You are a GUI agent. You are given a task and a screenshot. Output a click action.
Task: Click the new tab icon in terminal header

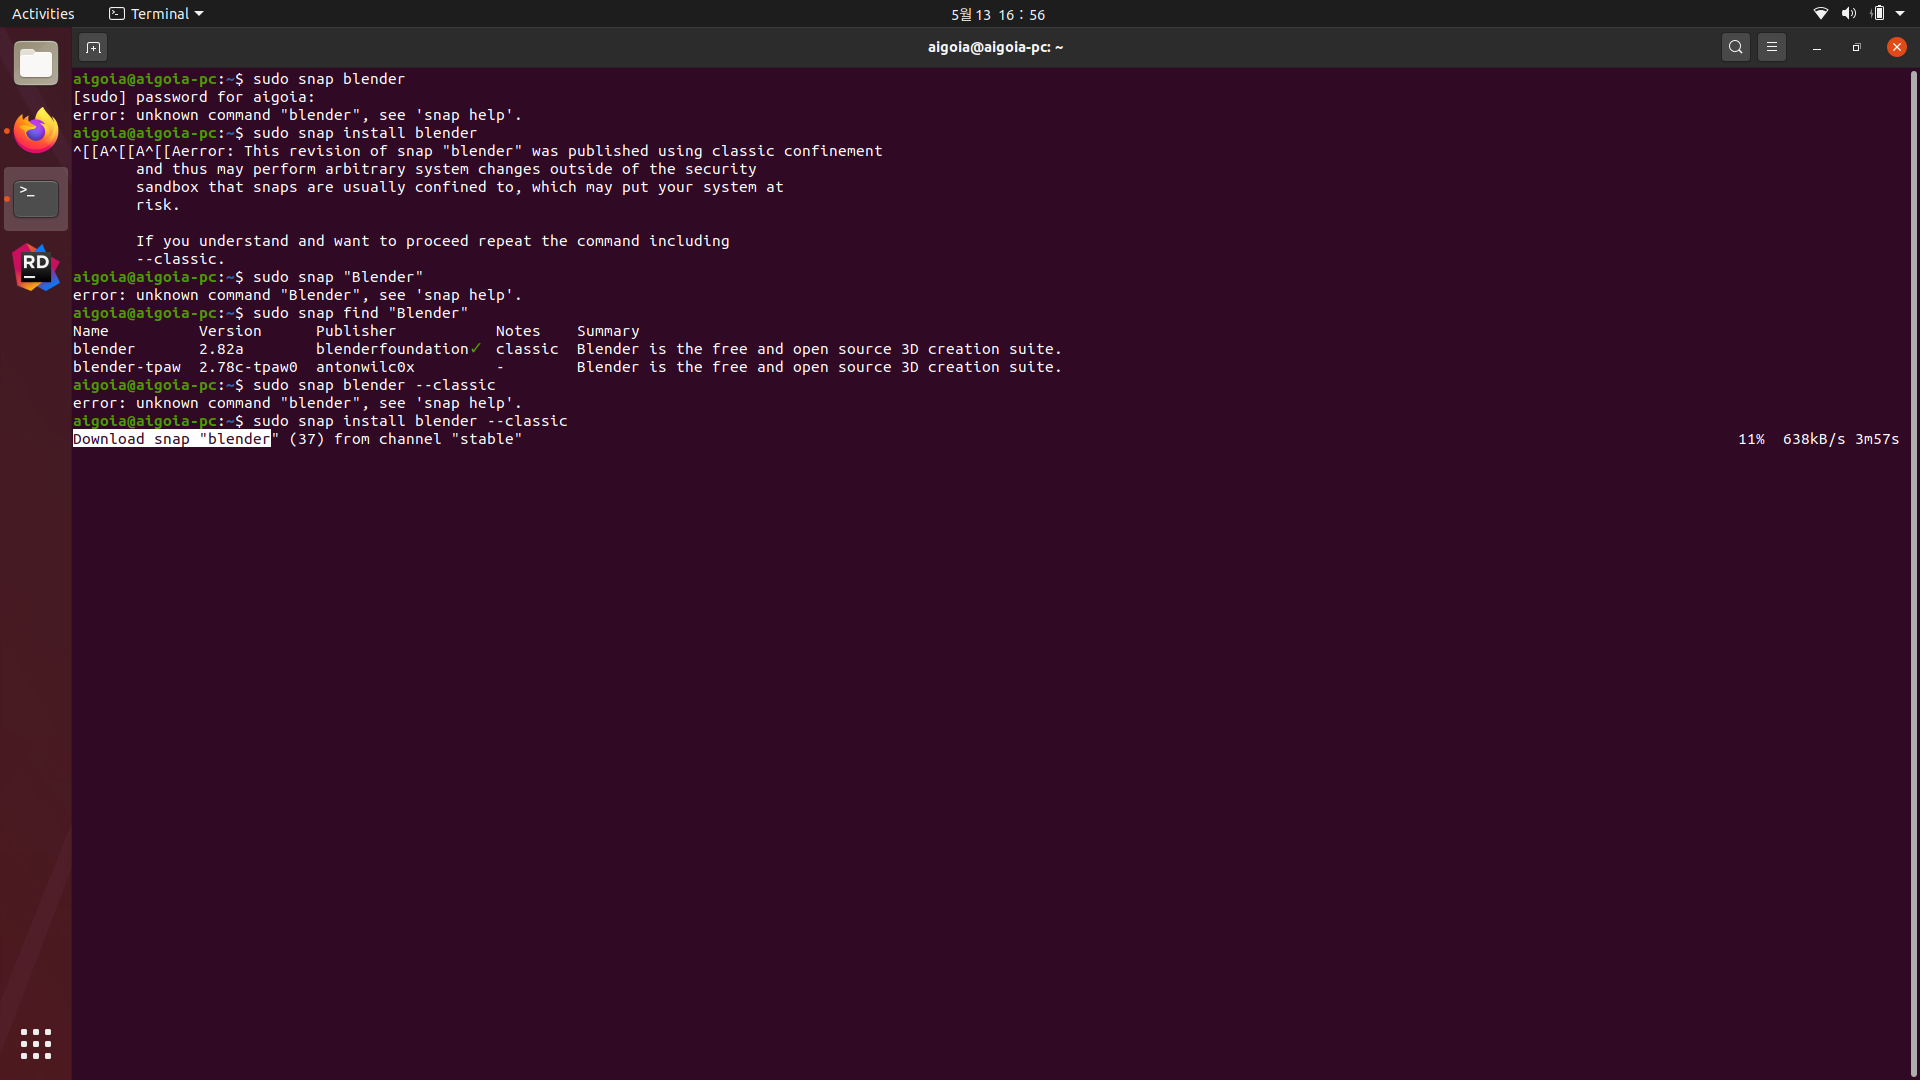pyautogui.click(x=92, y=47)
